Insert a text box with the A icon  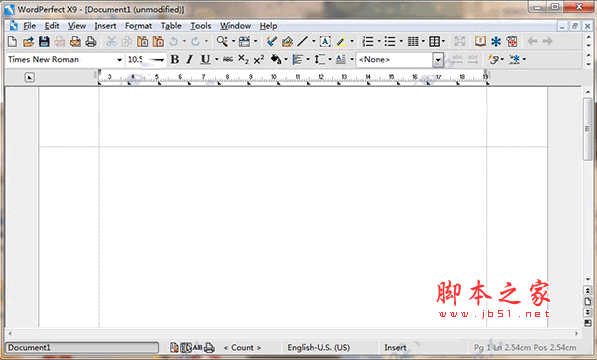325,41
